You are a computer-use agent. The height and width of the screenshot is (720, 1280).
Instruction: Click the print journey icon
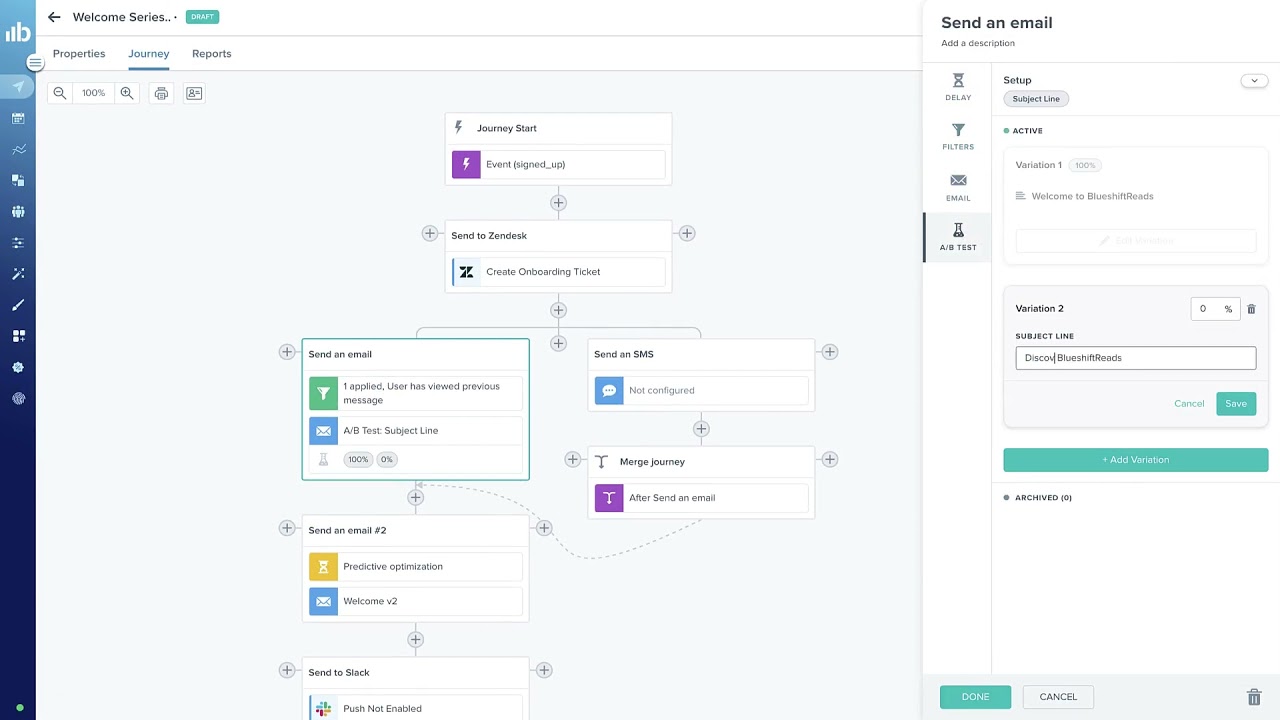pyautogui.click(x=161, y=93)
